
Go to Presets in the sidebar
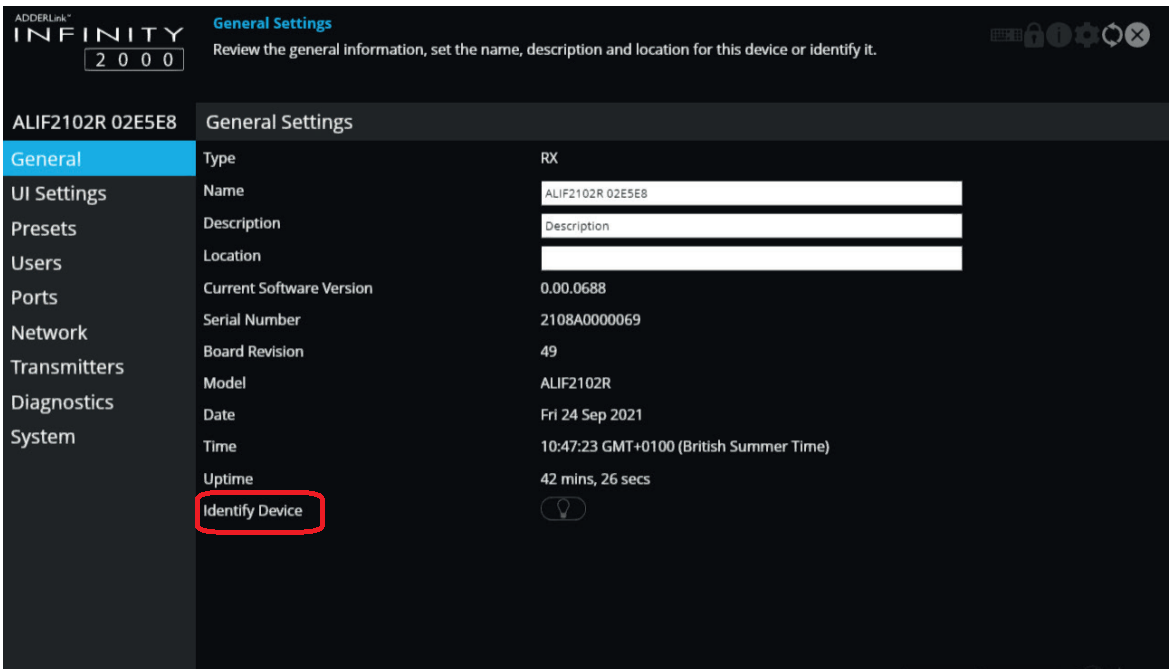99,228
